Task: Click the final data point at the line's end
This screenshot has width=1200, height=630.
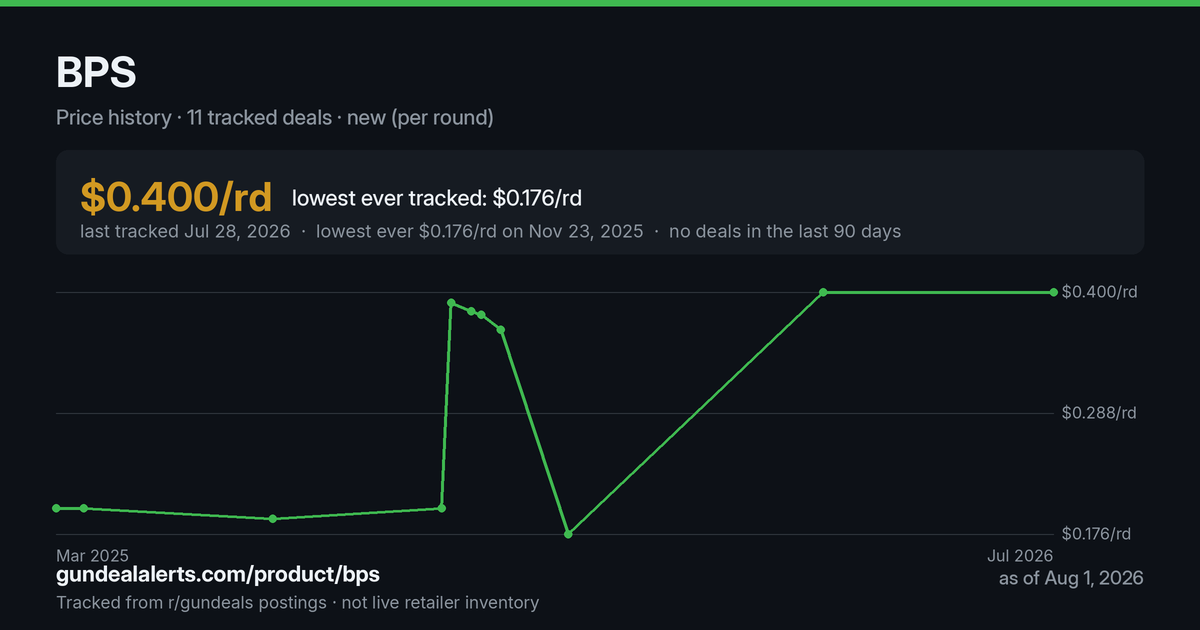Action: [x=1053, y=292]
